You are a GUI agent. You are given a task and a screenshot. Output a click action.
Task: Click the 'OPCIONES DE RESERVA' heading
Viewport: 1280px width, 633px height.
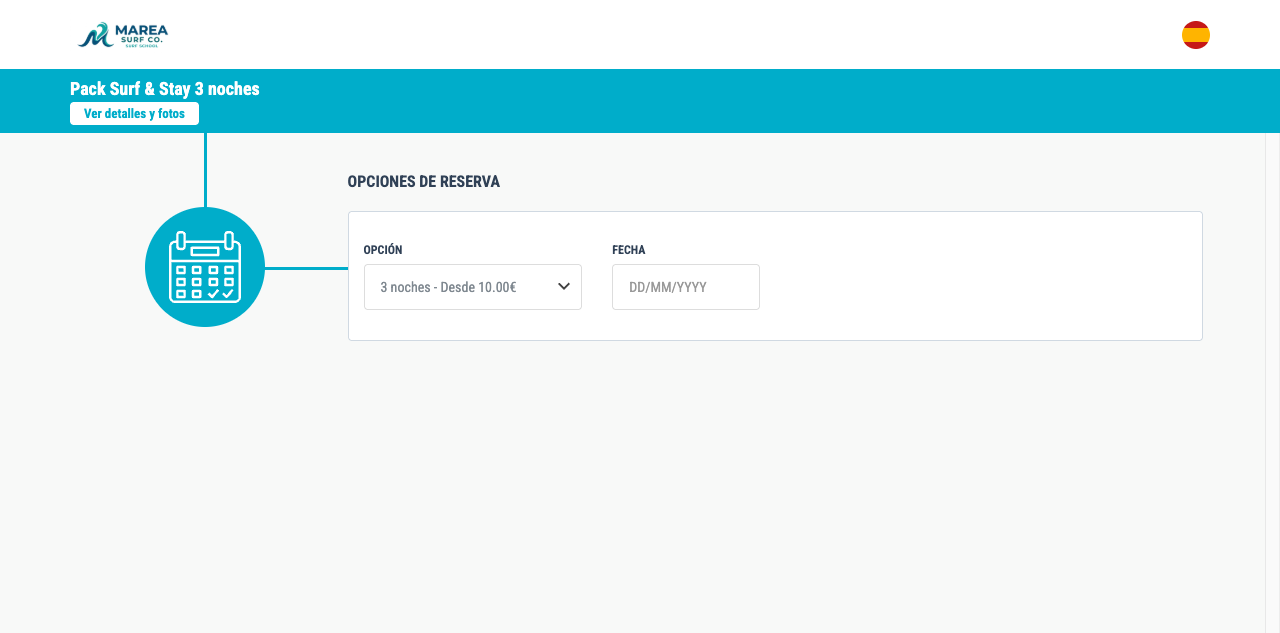click(x=424, y=182)
